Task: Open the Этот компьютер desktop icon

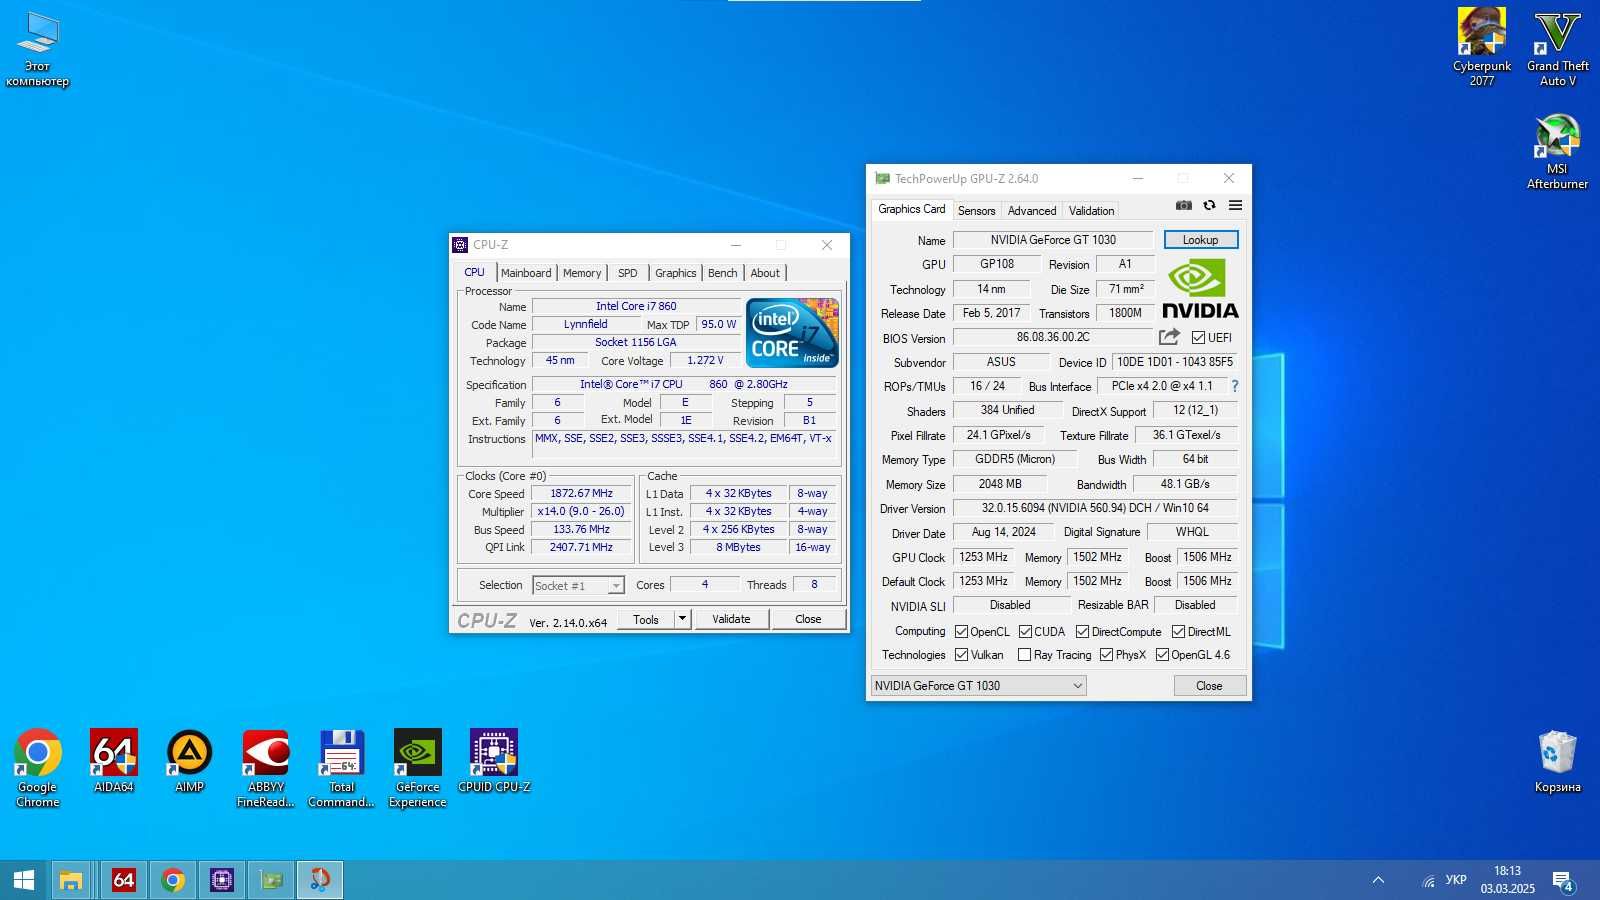Action: (38, 50)
